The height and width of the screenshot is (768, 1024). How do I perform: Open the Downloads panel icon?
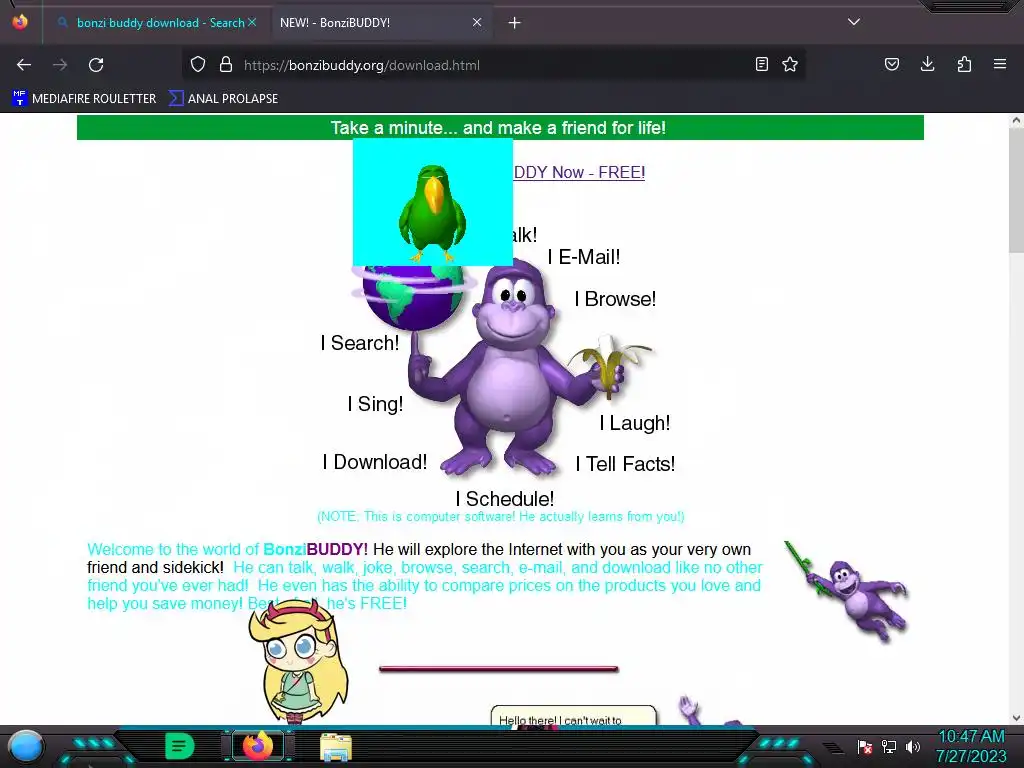[927, 64]
